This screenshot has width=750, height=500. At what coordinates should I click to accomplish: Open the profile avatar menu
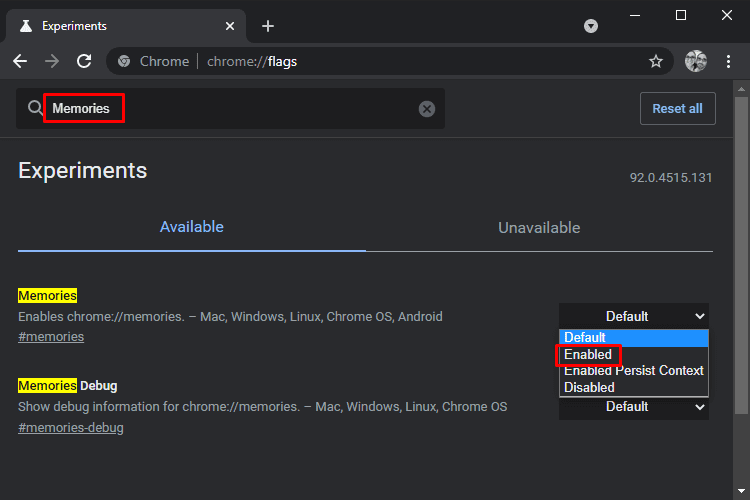tap(695, 61)
